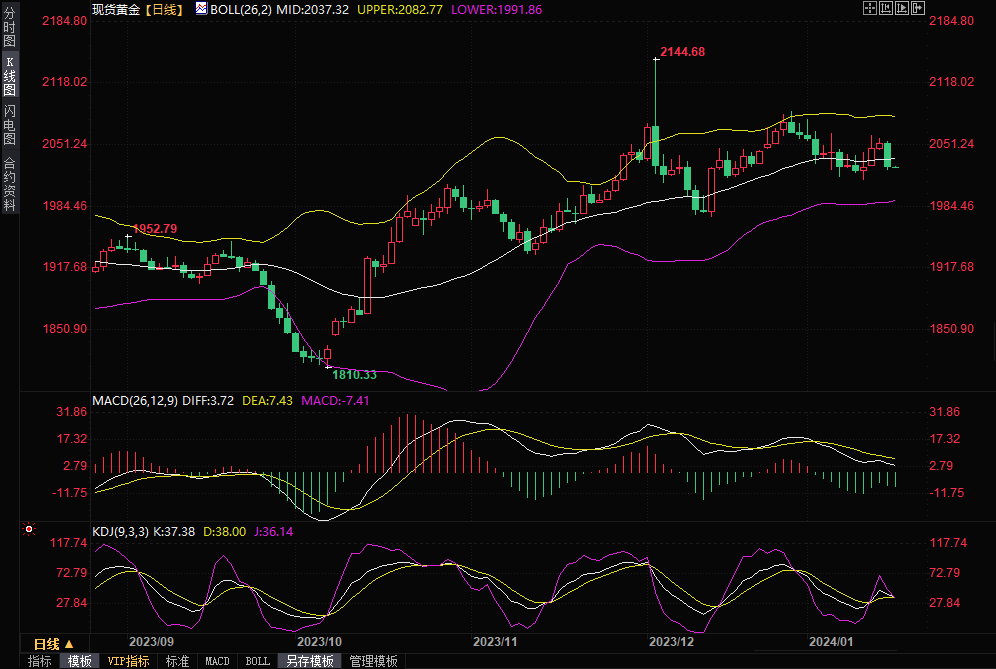The height and width of the screenshot is (669, 996).
Task: Open the 合约资料 side tab
Action: click(x=9, y=184)
